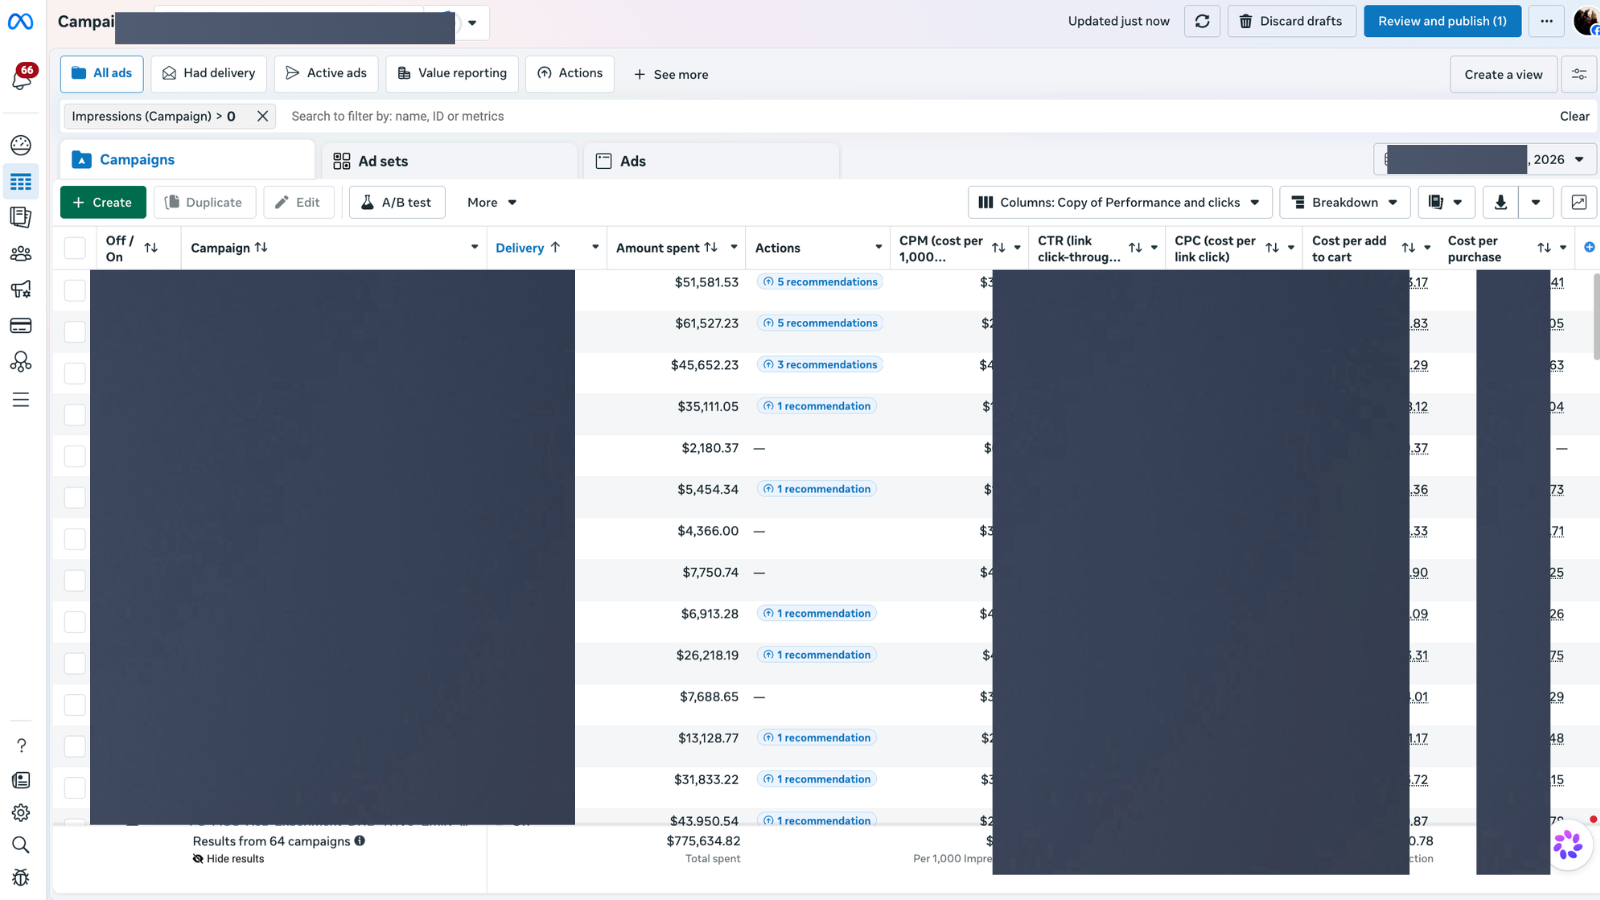Viewport: 1600px width, 900px height.
Task: Open Settings gear in sidebar
Action: click(x=21, y=813)
